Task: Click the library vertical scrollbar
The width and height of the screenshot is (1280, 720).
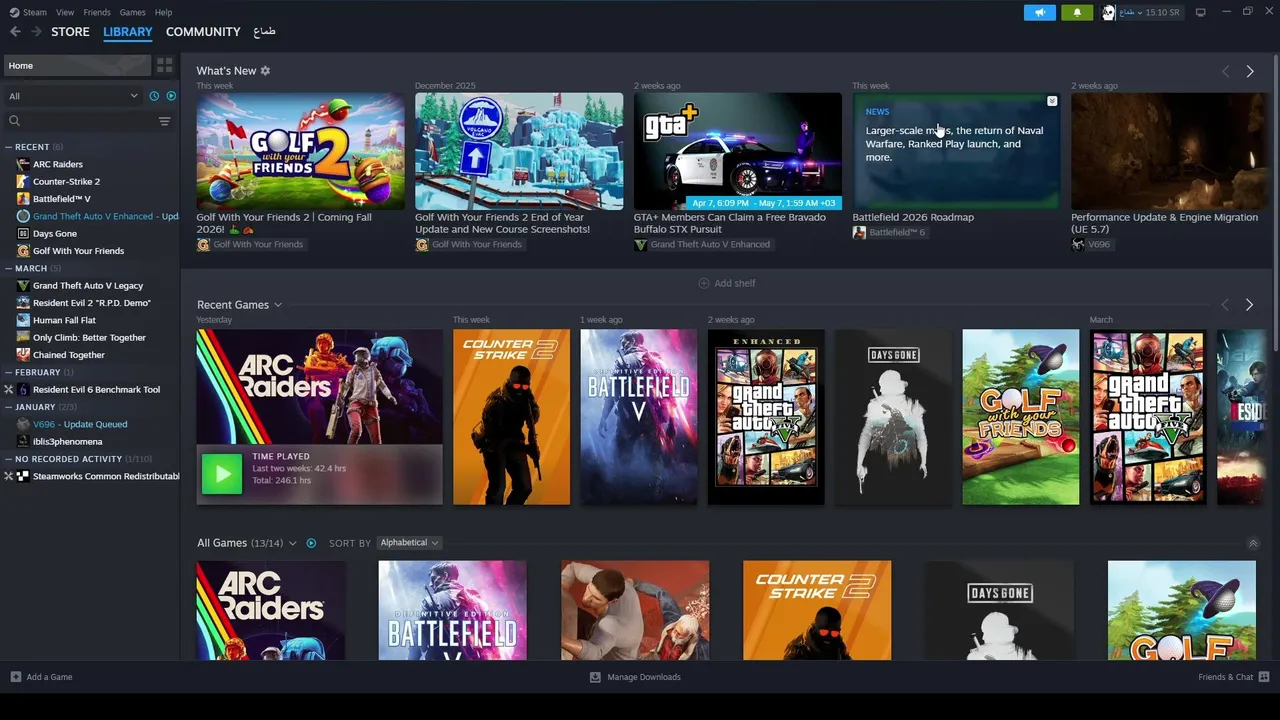Action: (1275, 204)
